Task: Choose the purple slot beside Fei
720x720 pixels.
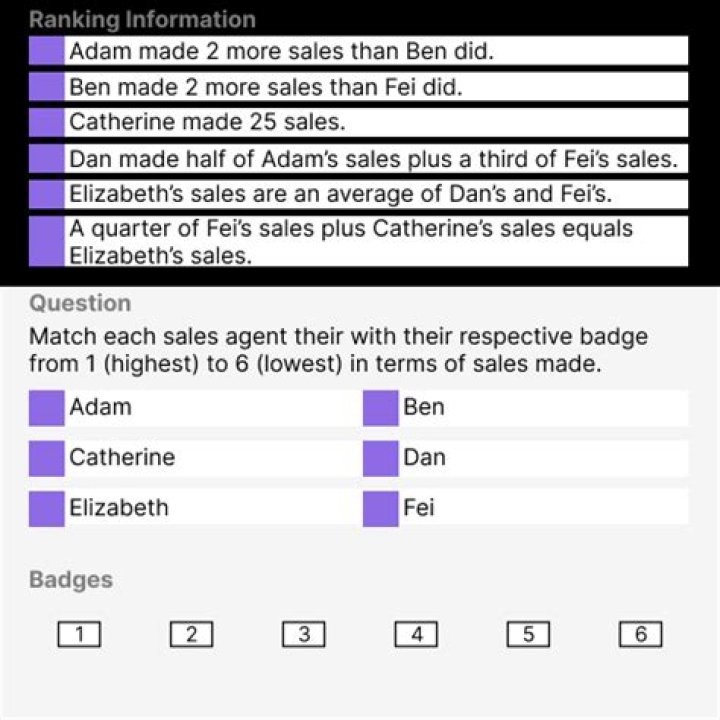Action: tap(381, 509)
